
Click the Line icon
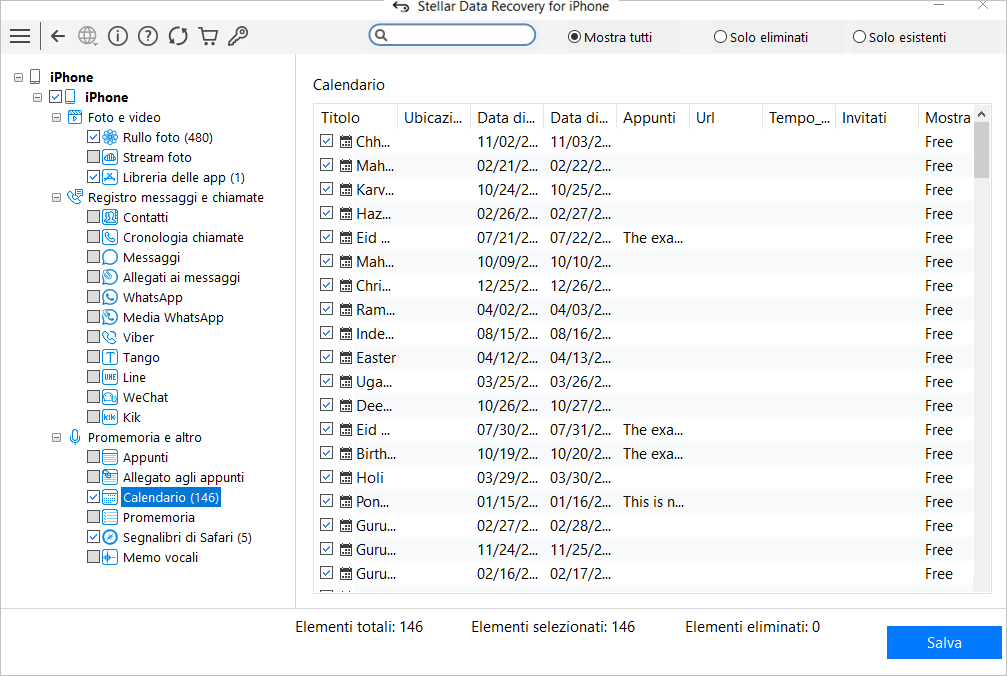coord(110,377)
